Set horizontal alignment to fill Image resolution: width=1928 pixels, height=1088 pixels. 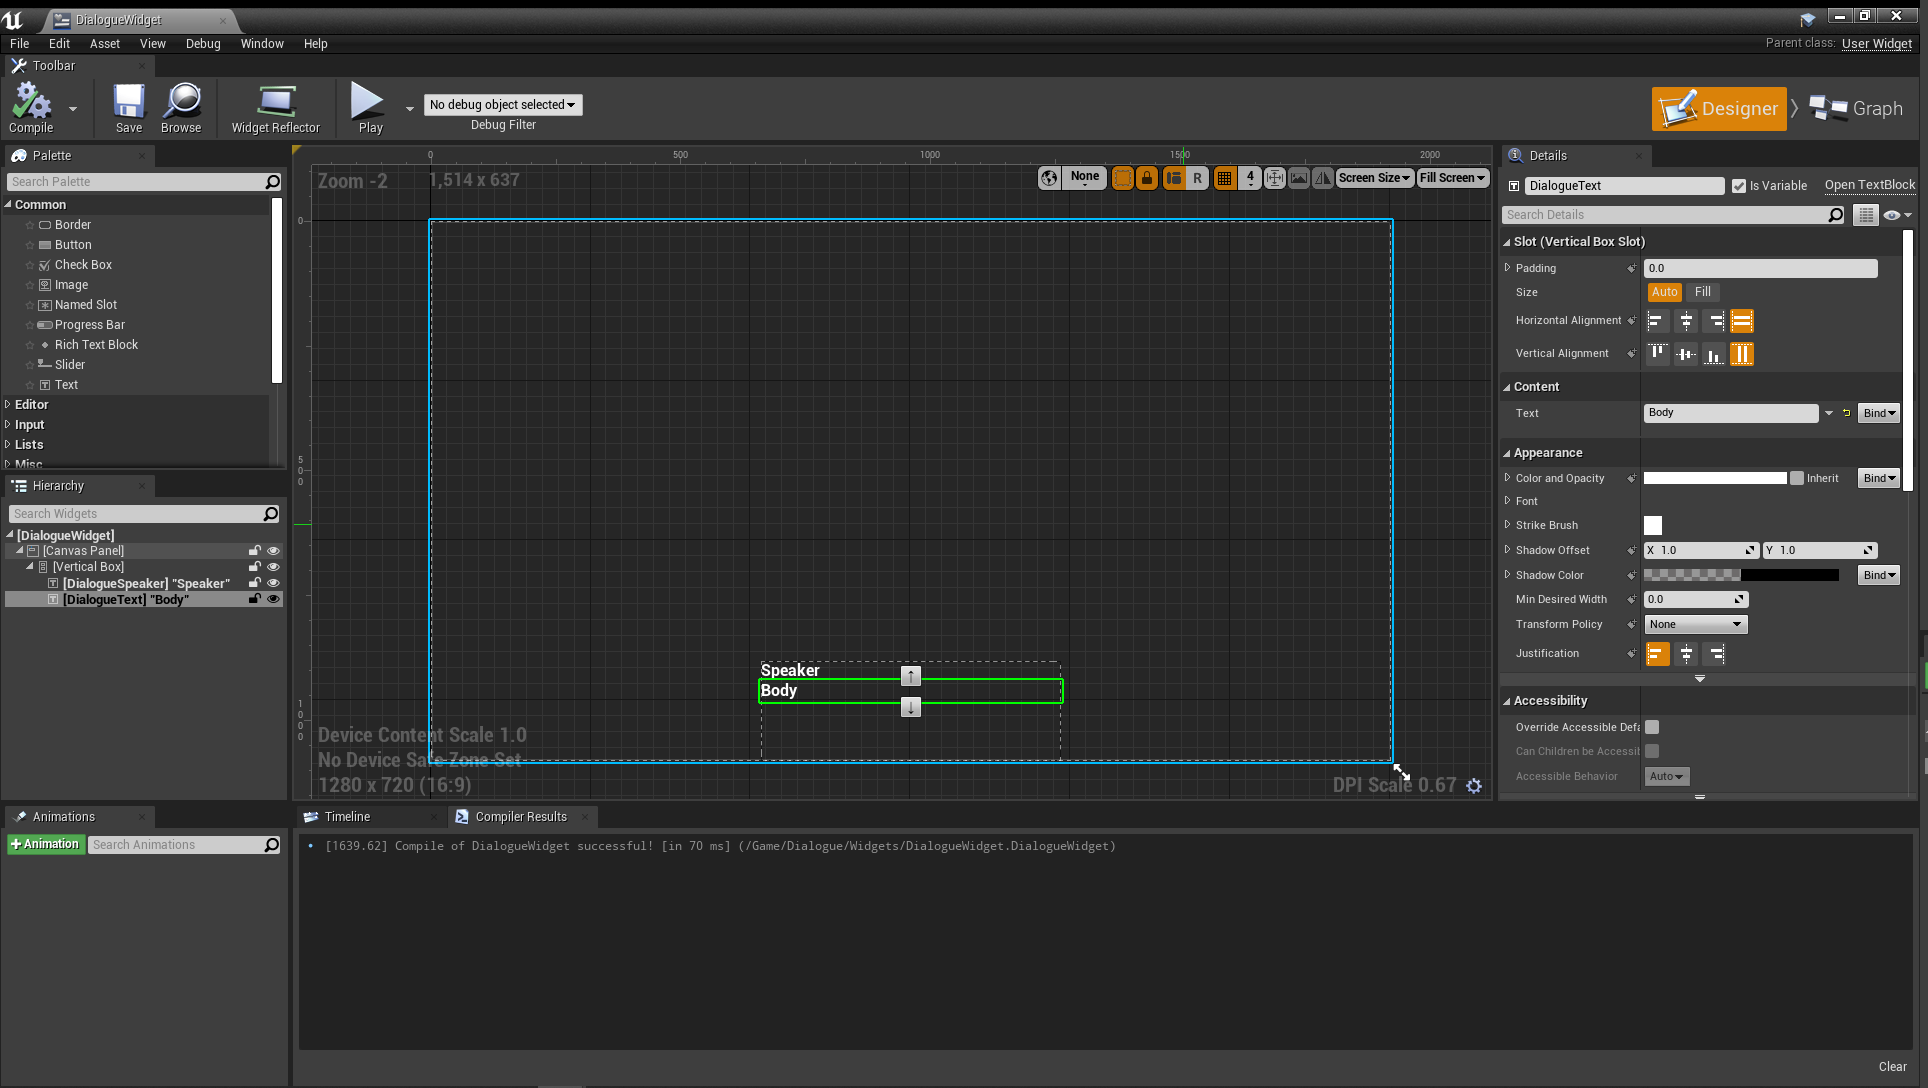click(x=1742, y=321)
